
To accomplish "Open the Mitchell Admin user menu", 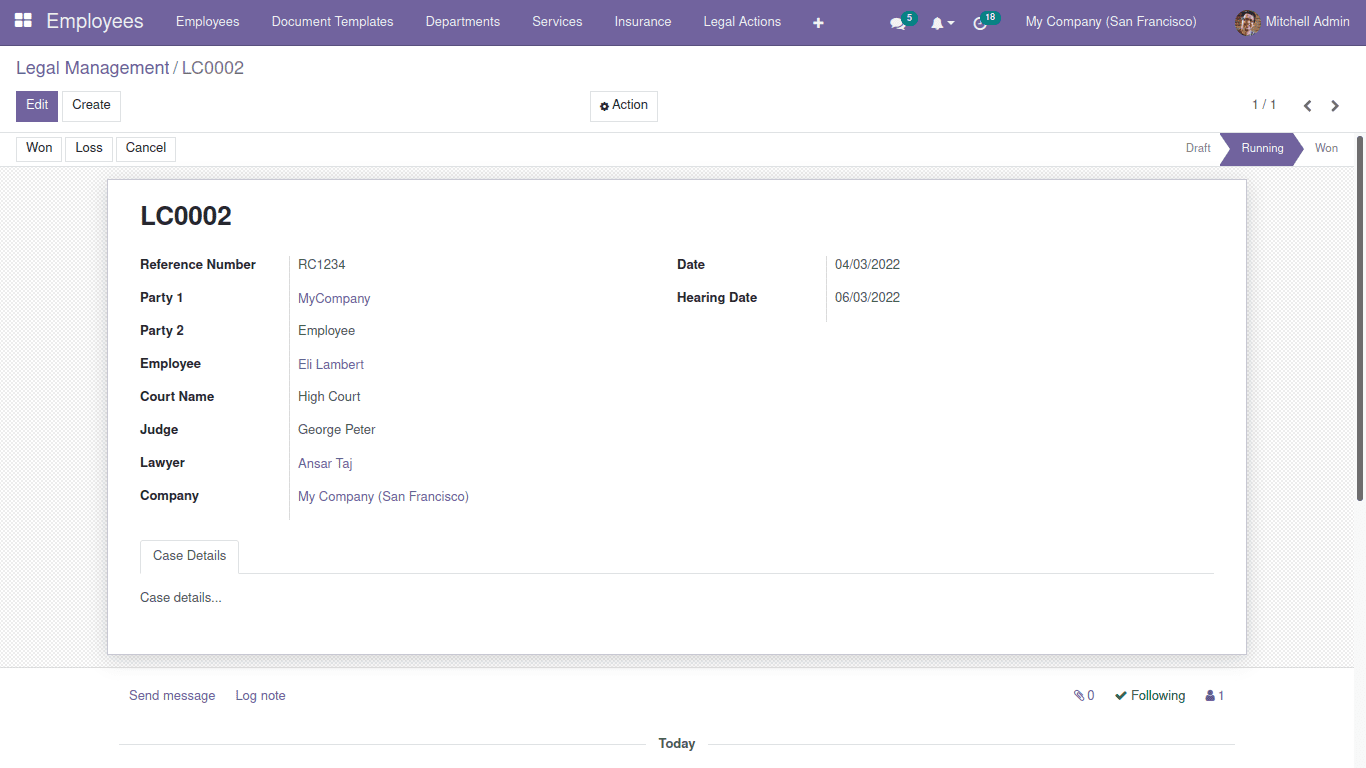I will (x=1305, y=21).
